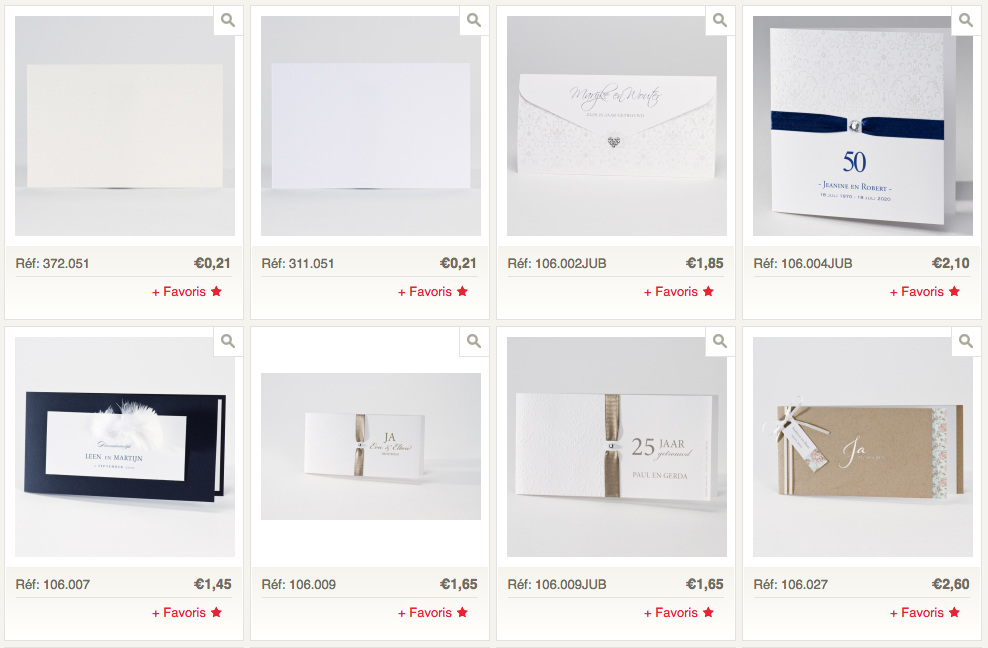Add Réf 106.007 to Favoris
This screenshot has width=988, height=648.
point(187,612)
